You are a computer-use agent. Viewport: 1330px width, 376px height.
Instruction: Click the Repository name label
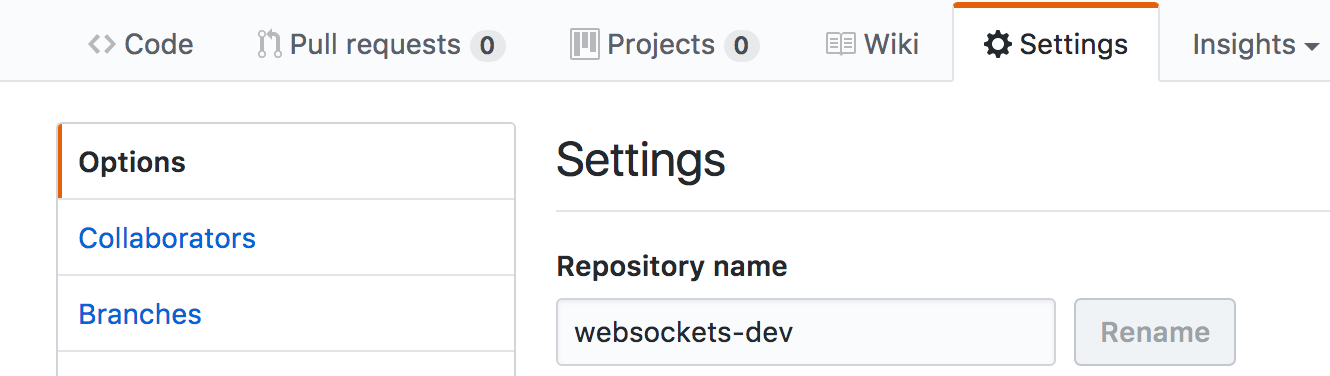coord(672,267)
